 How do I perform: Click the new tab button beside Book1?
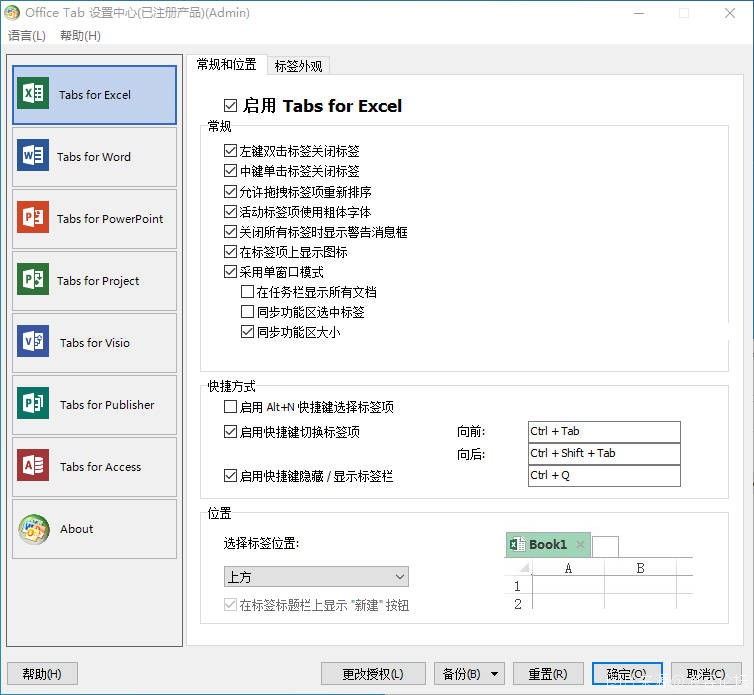pyautogui.click(x=605, y=546)
